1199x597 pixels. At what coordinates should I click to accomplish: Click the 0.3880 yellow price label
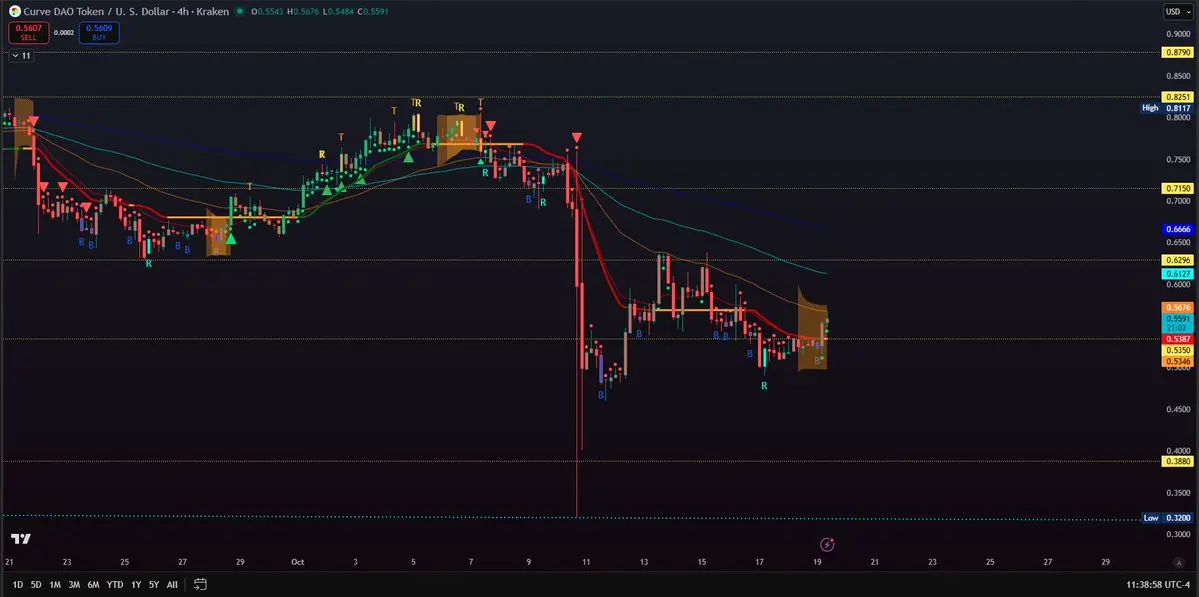[x=1176, y=461]
